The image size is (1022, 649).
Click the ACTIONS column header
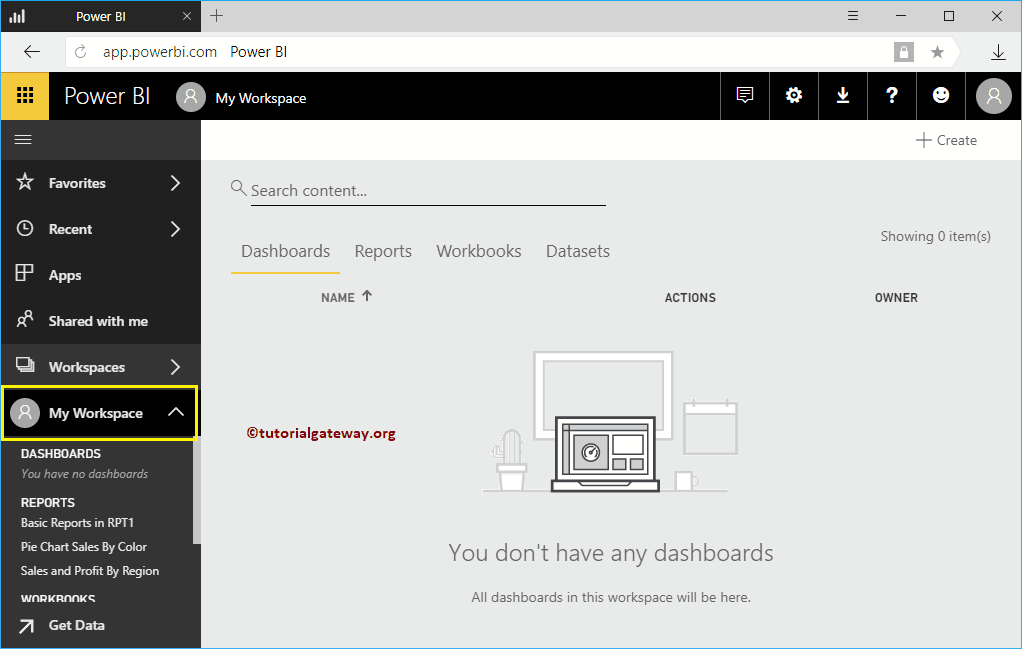point(690,298)
